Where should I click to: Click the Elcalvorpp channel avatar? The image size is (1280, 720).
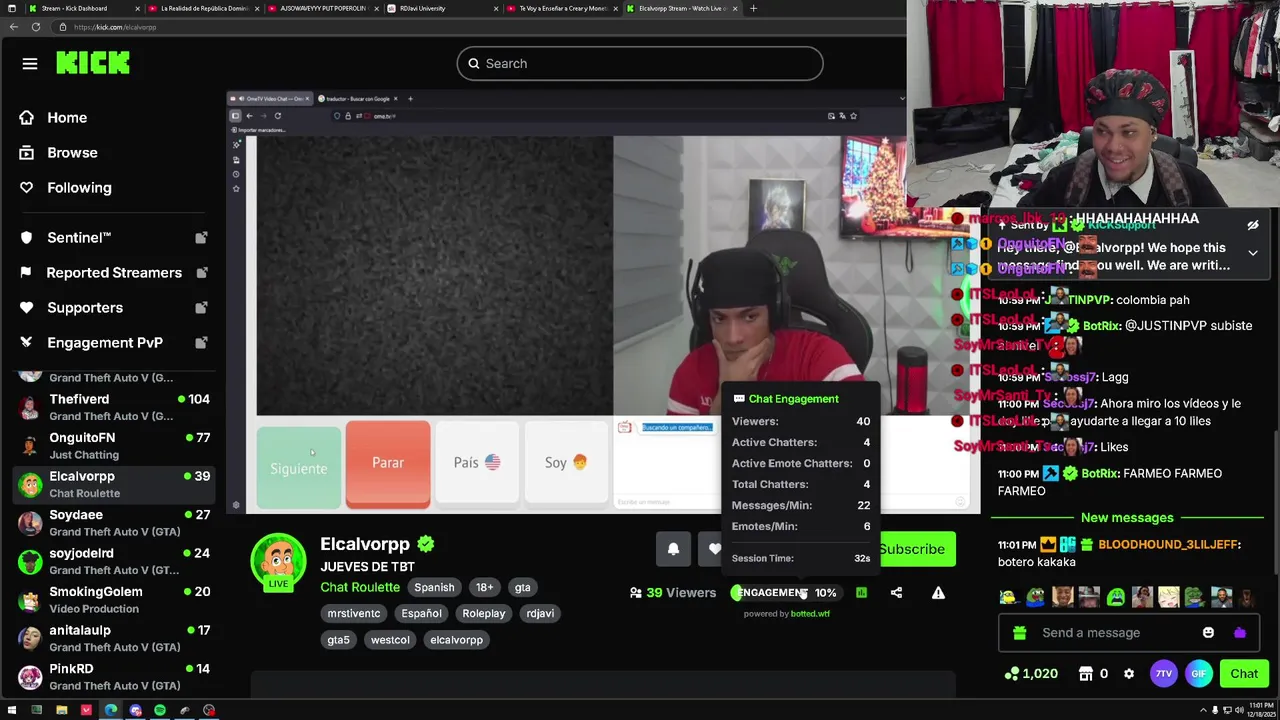(278, 561)
